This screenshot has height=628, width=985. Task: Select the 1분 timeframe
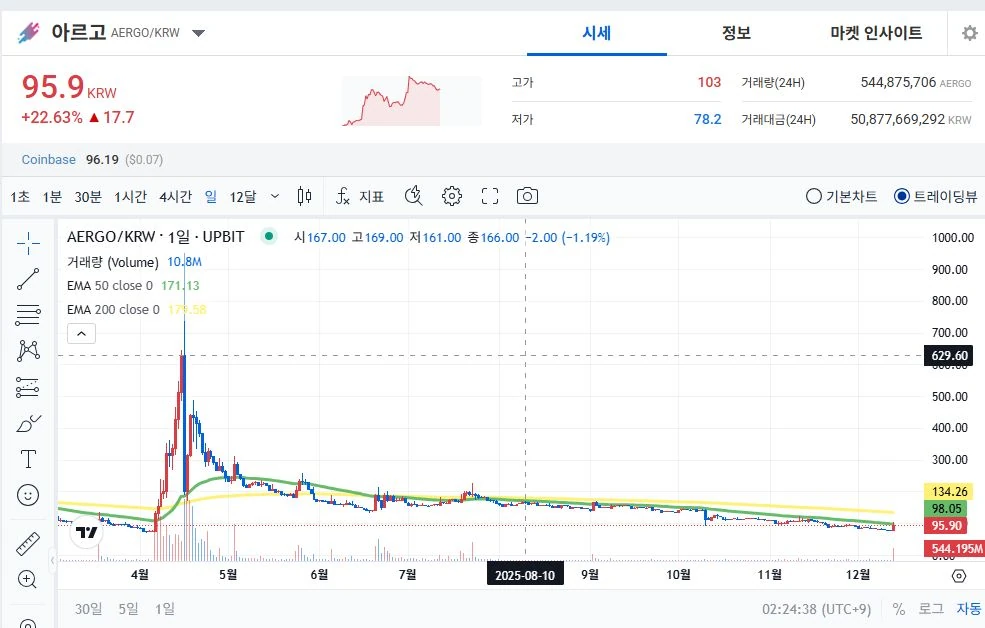coord(52,197)
